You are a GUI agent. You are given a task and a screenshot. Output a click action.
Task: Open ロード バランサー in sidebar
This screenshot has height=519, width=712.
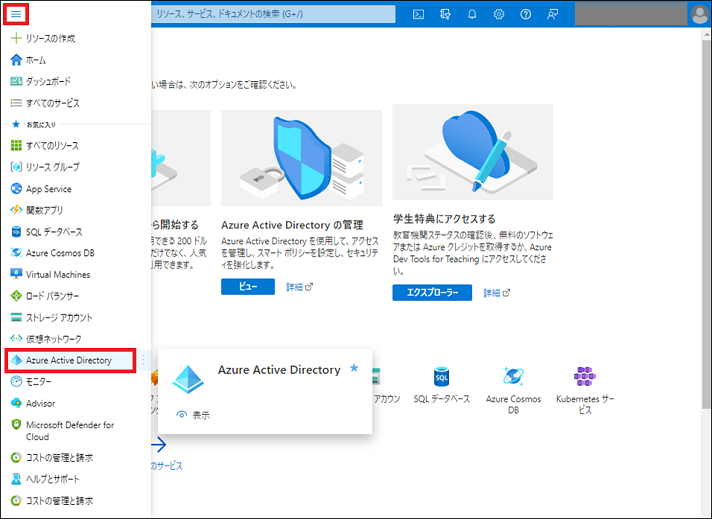click(52, 296)
